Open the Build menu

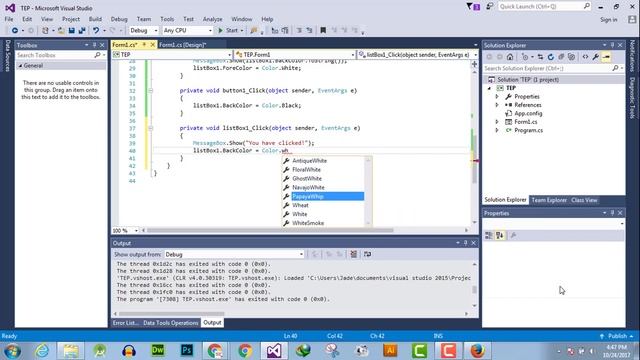95,19
